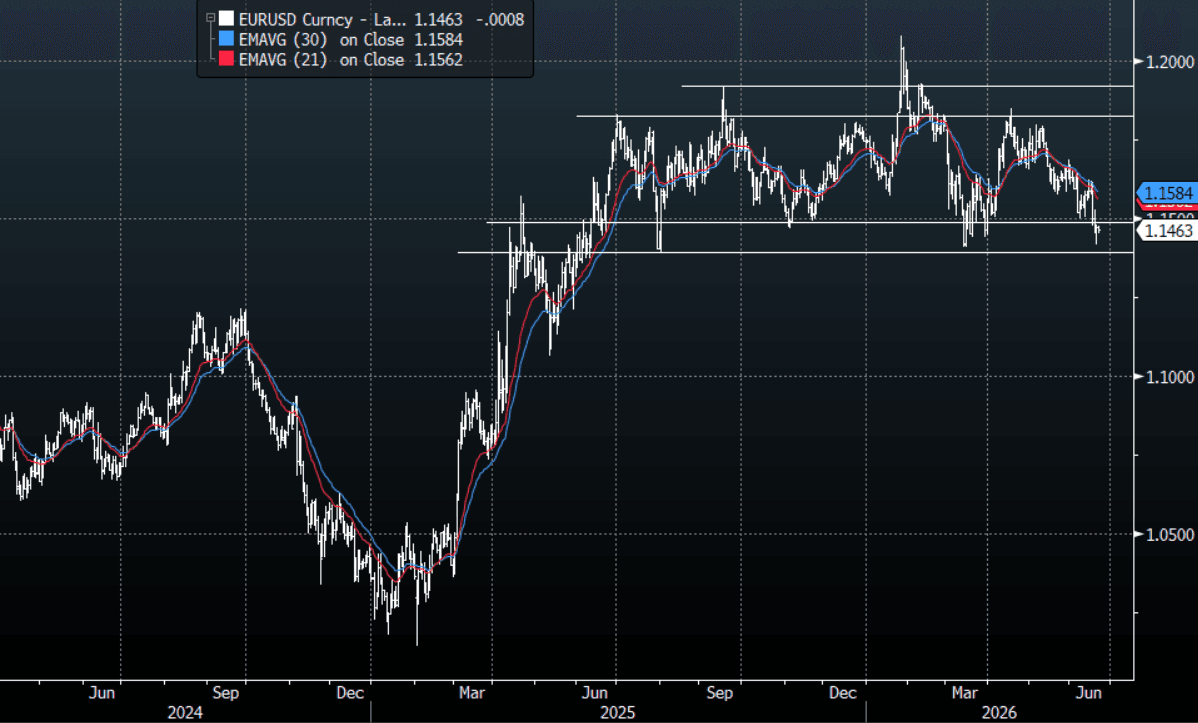Click the white 1.1463 last price tag
Image resolution: width=1198 pixels, height=723 pixels.
coord(1167,230)
